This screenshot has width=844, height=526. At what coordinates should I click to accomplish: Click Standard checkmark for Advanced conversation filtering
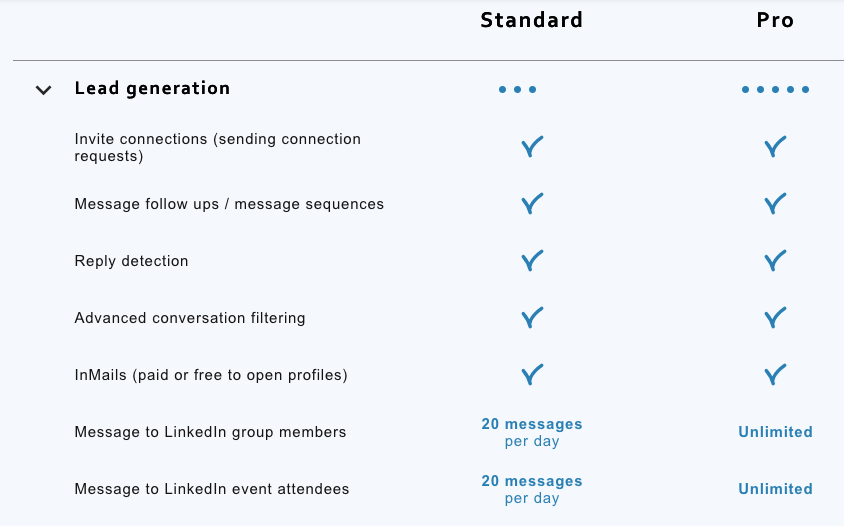(x=532, y=318)
